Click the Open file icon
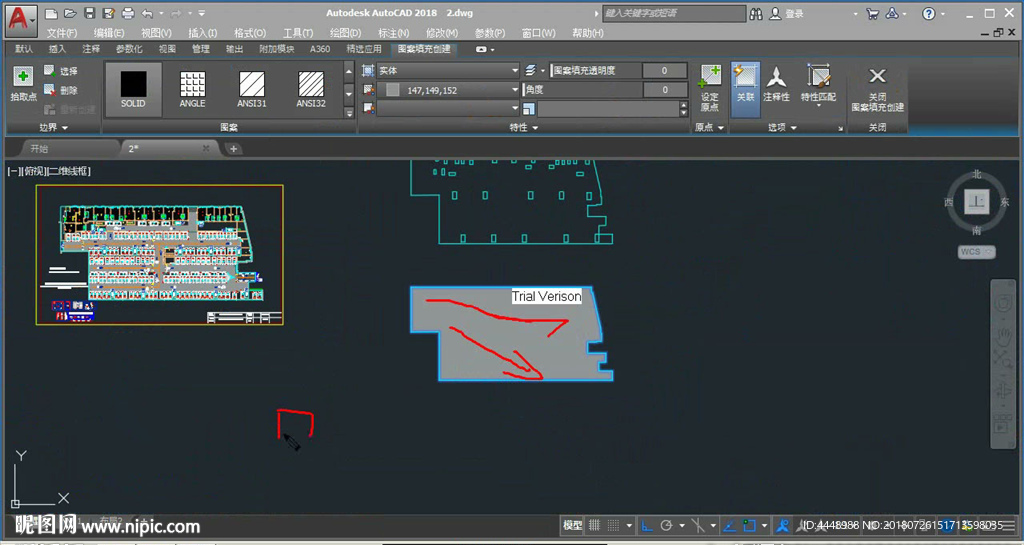 click(x=71, y=13)
